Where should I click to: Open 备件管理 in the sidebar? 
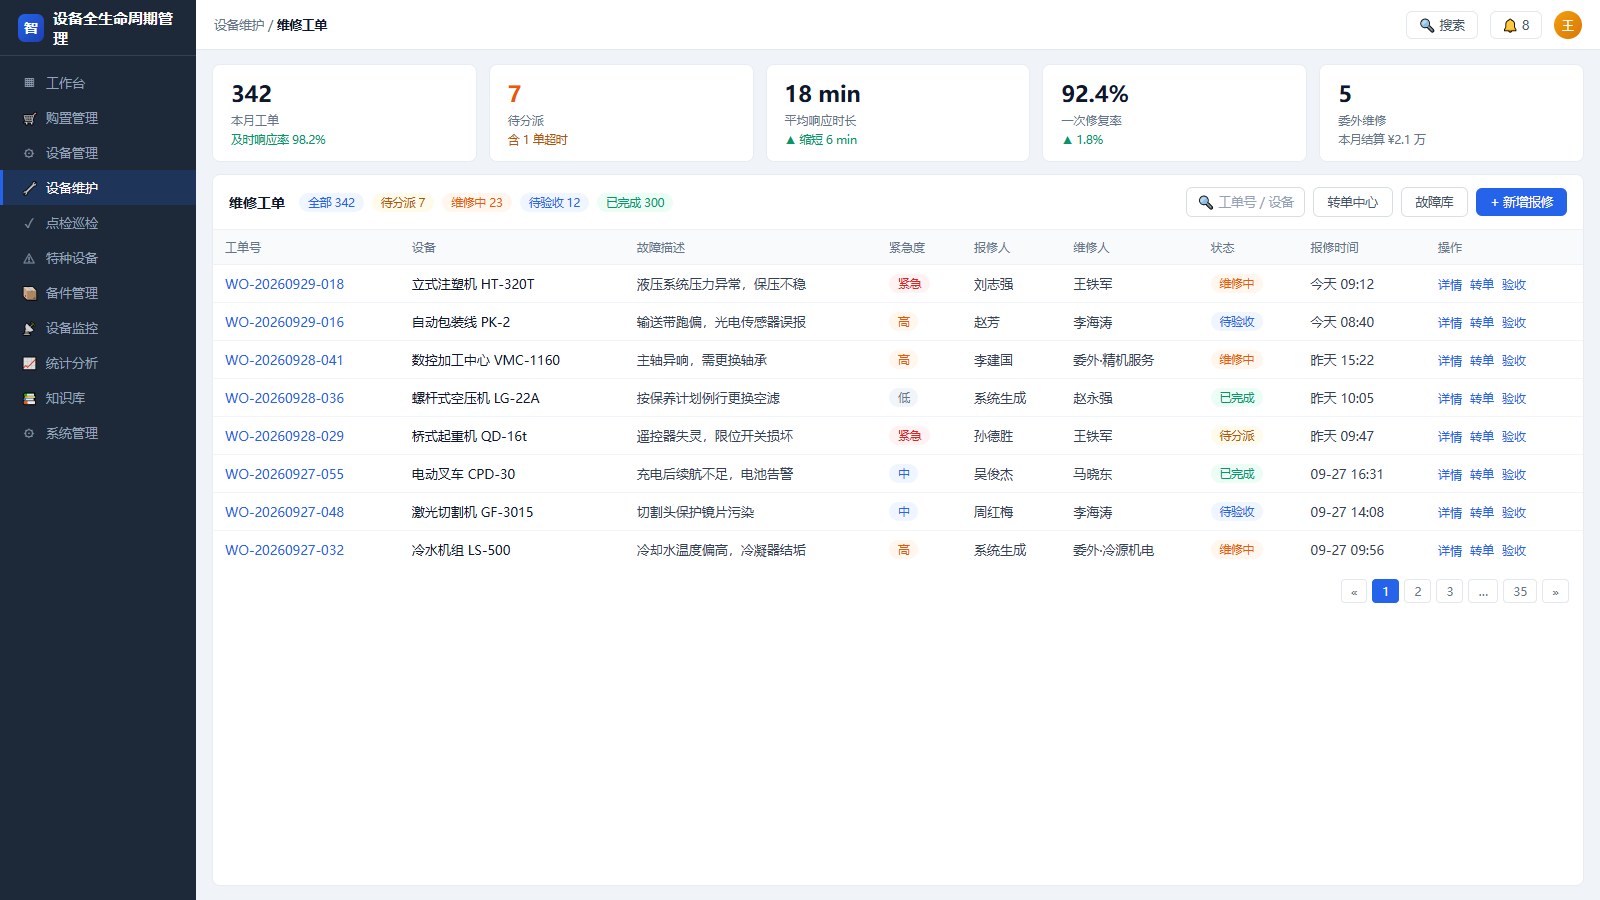98,293
